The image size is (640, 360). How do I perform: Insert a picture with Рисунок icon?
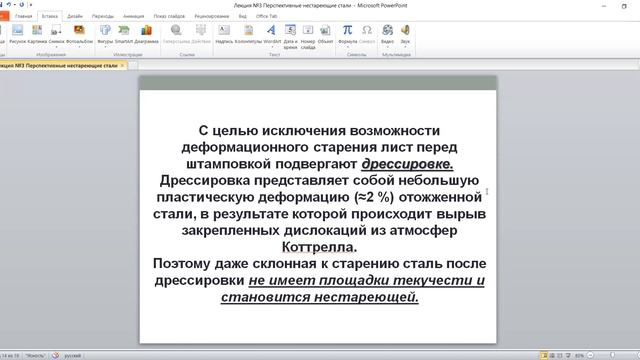click(17, 33)
